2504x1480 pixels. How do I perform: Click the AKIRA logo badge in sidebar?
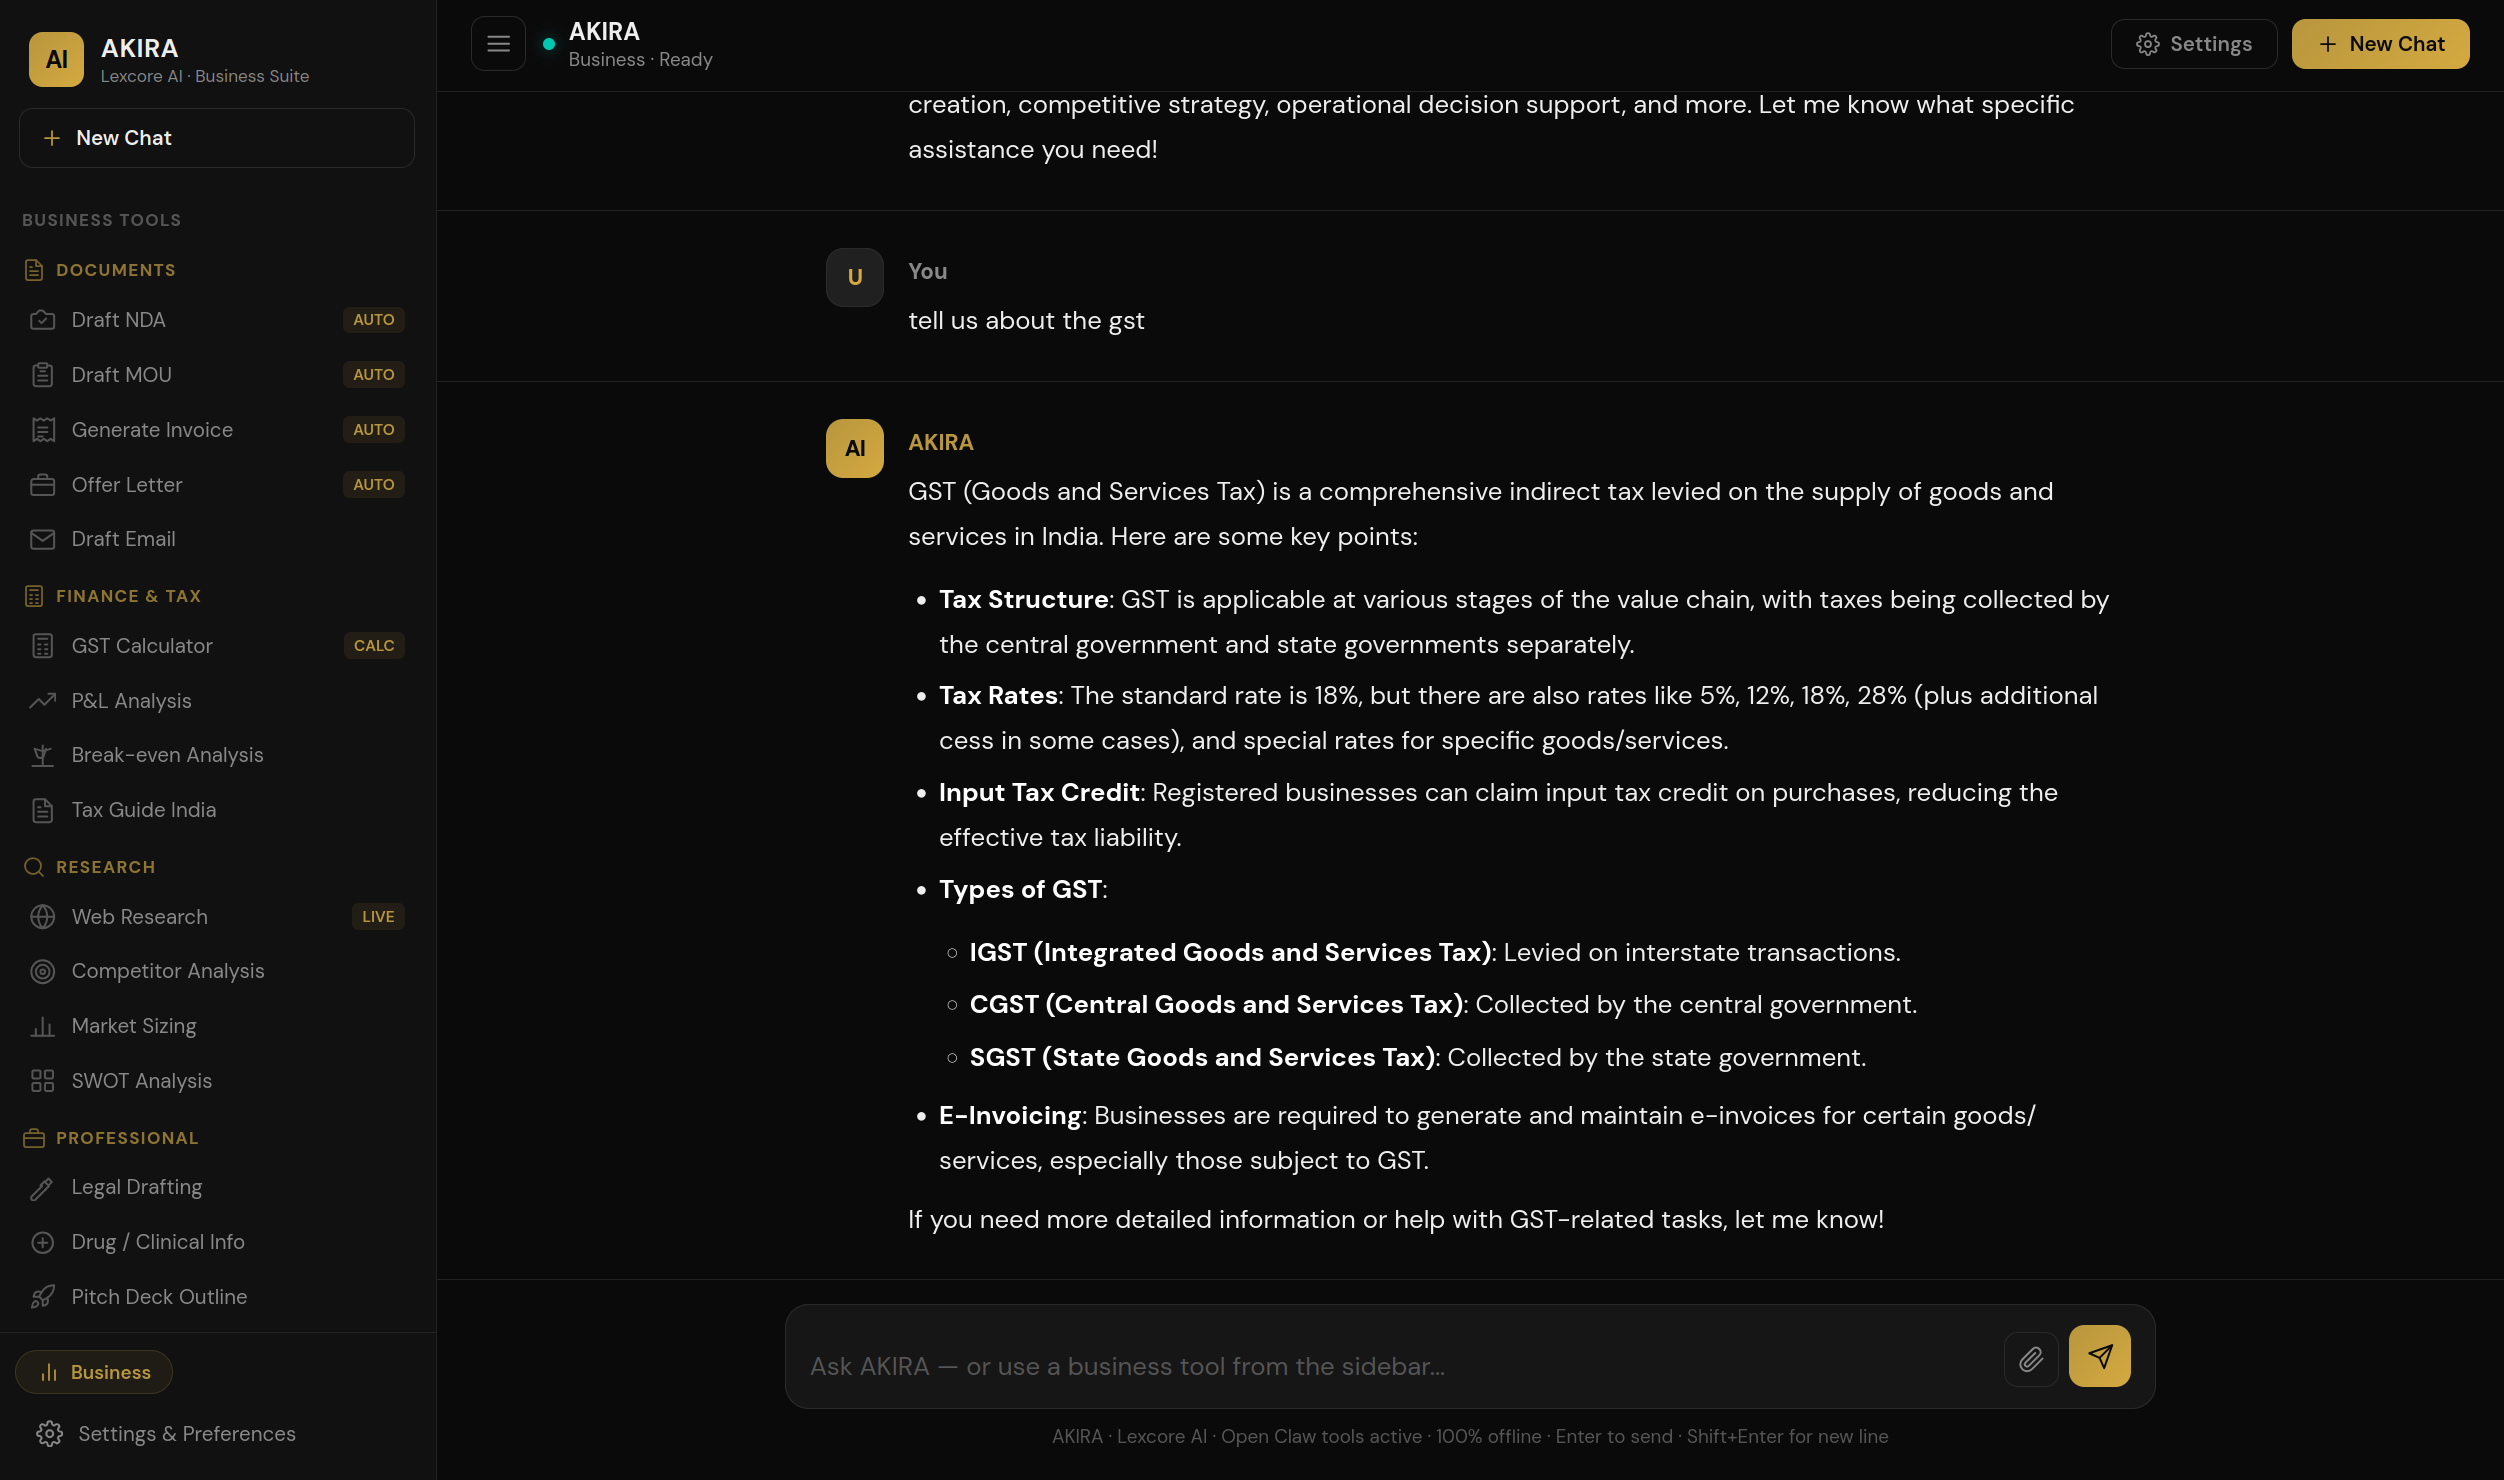56,59
